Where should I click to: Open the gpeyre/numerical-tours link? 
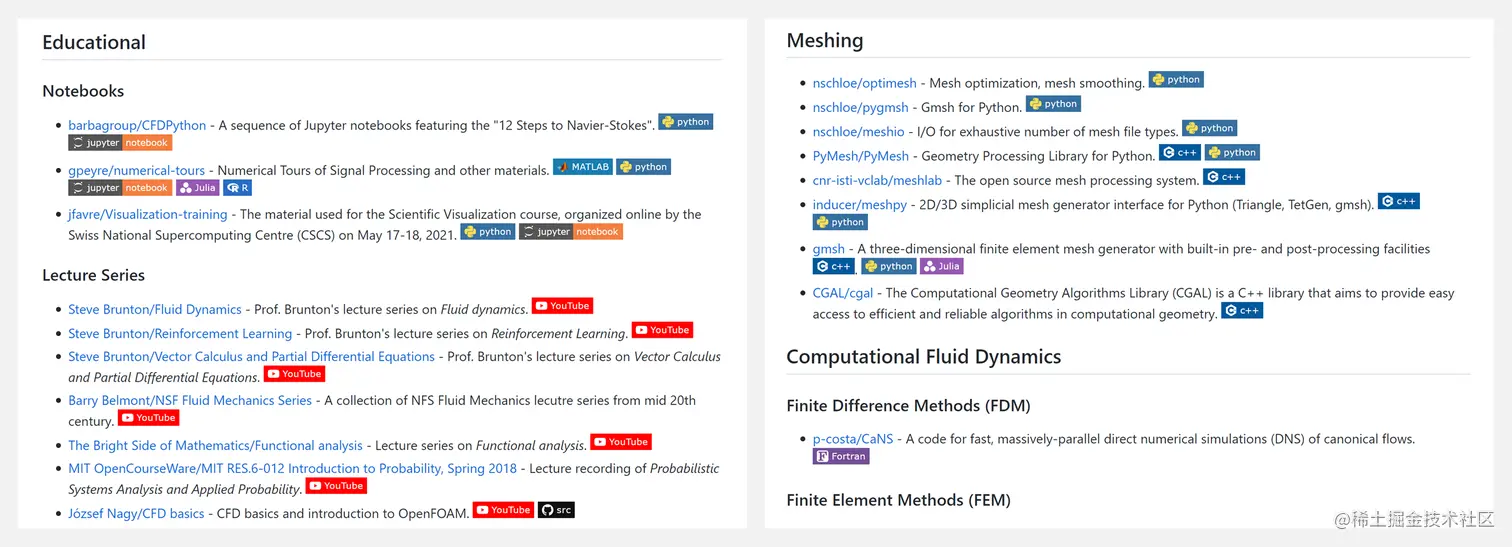pyautogui.click(x=136, y=171)
